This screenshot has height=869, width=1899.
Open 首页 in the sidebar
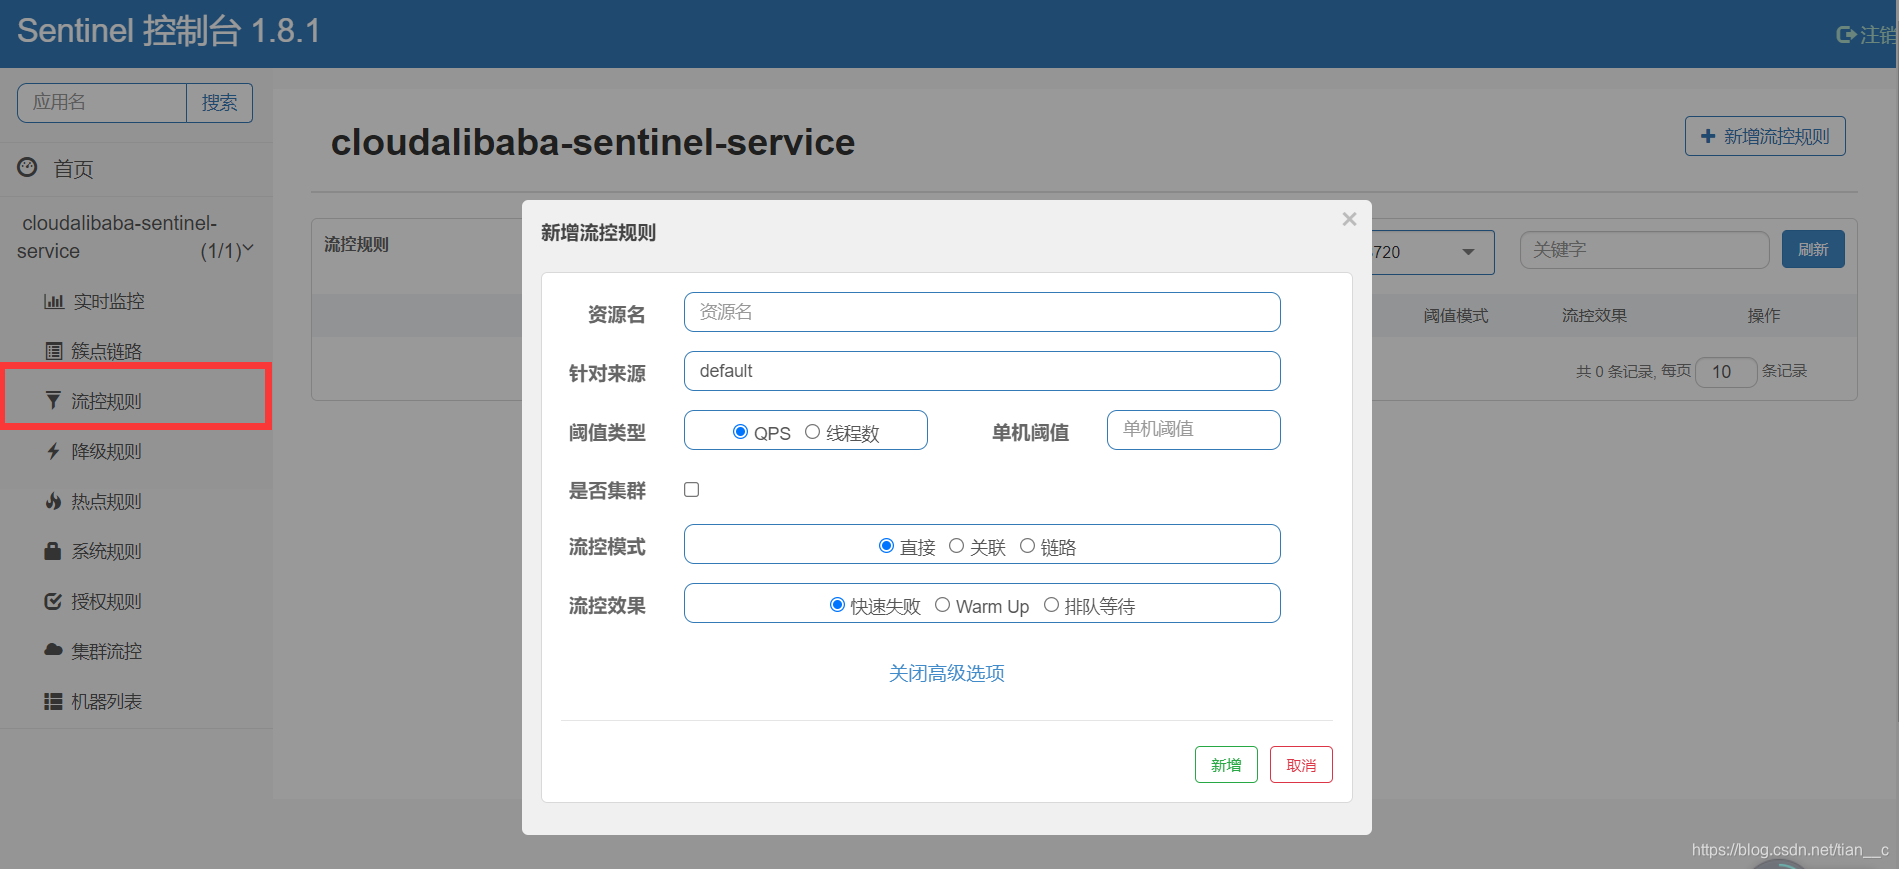coord(73,169)
